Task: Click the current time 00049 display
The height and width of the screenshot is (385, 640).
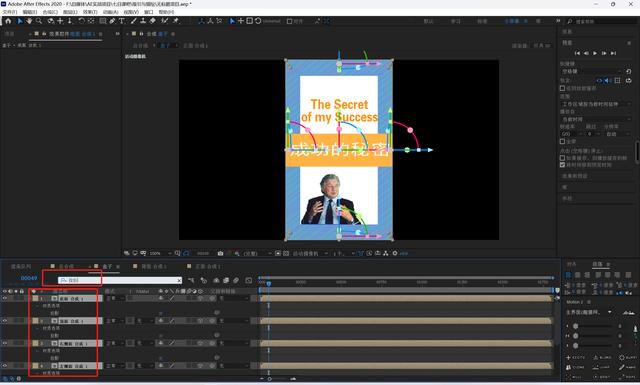Action: pyautogui.click(x=29, y=278)
